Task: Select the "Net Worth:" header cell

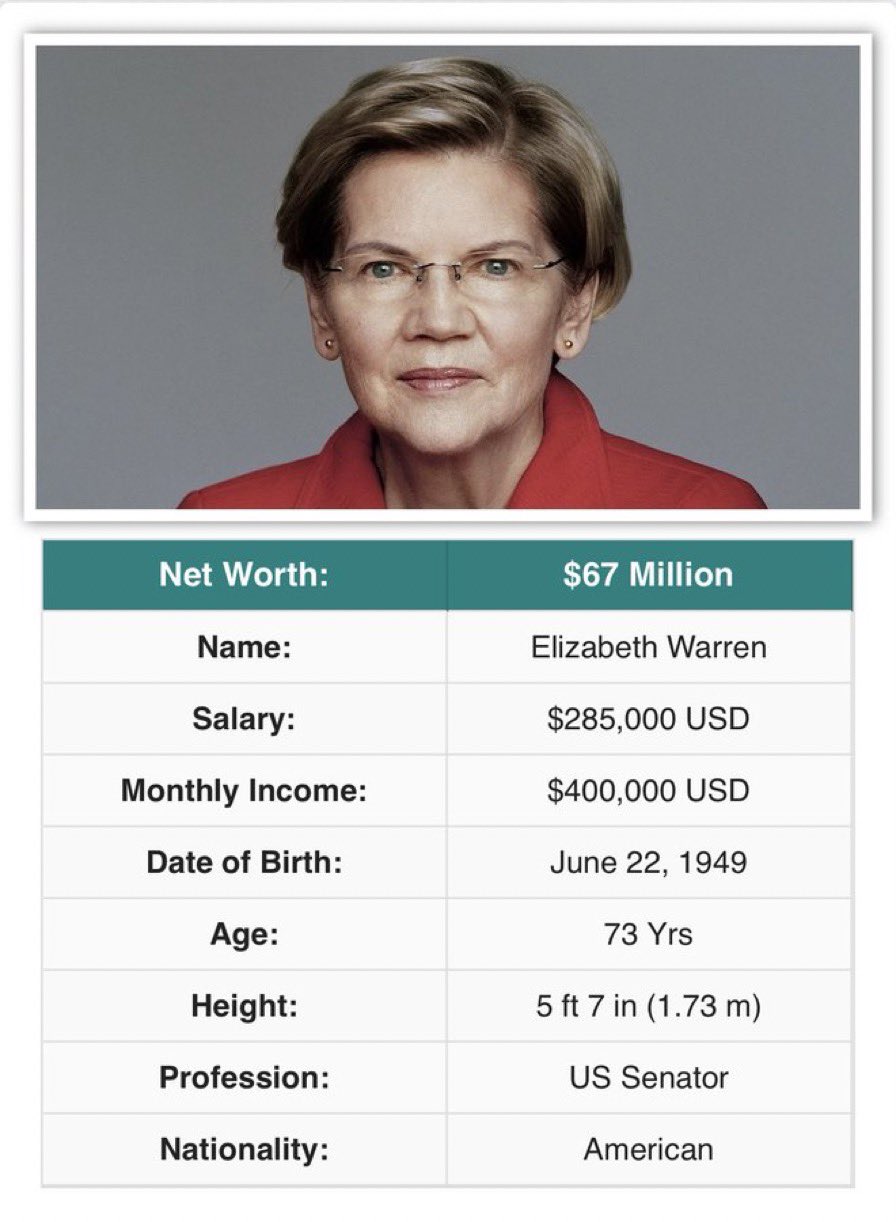Action: pyautogui.click(x=244, y=575)
